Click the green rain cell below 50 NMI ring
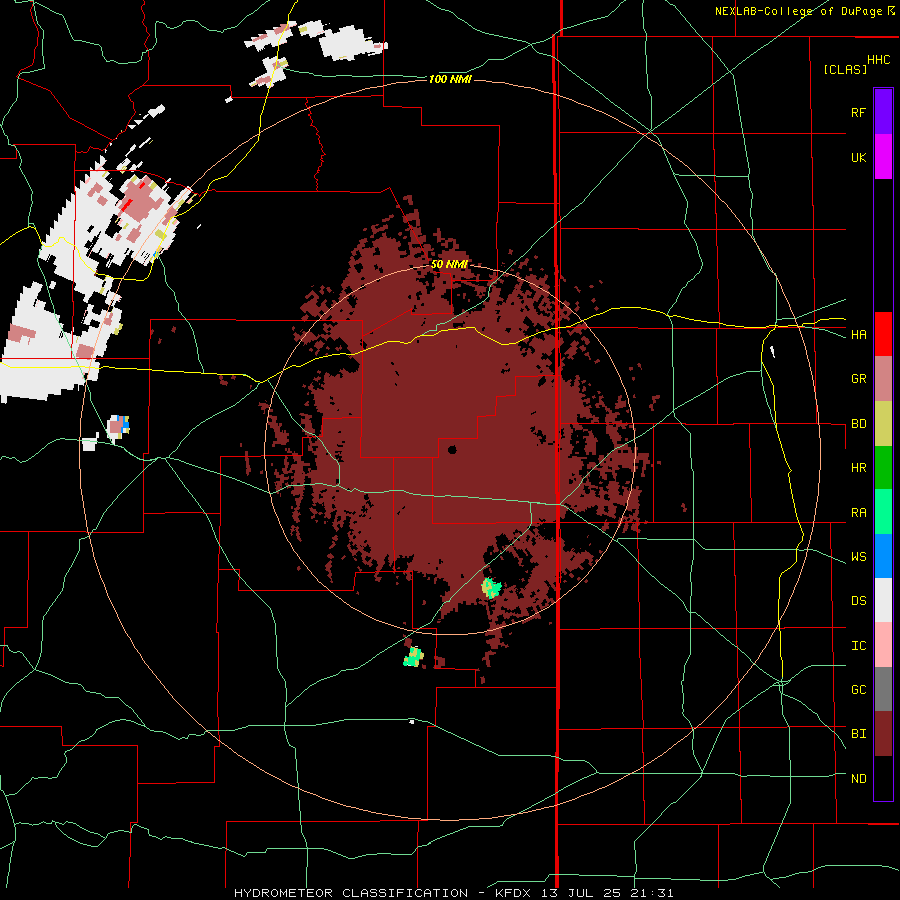This screenshot has height=900, width=900. click(413, 657)
